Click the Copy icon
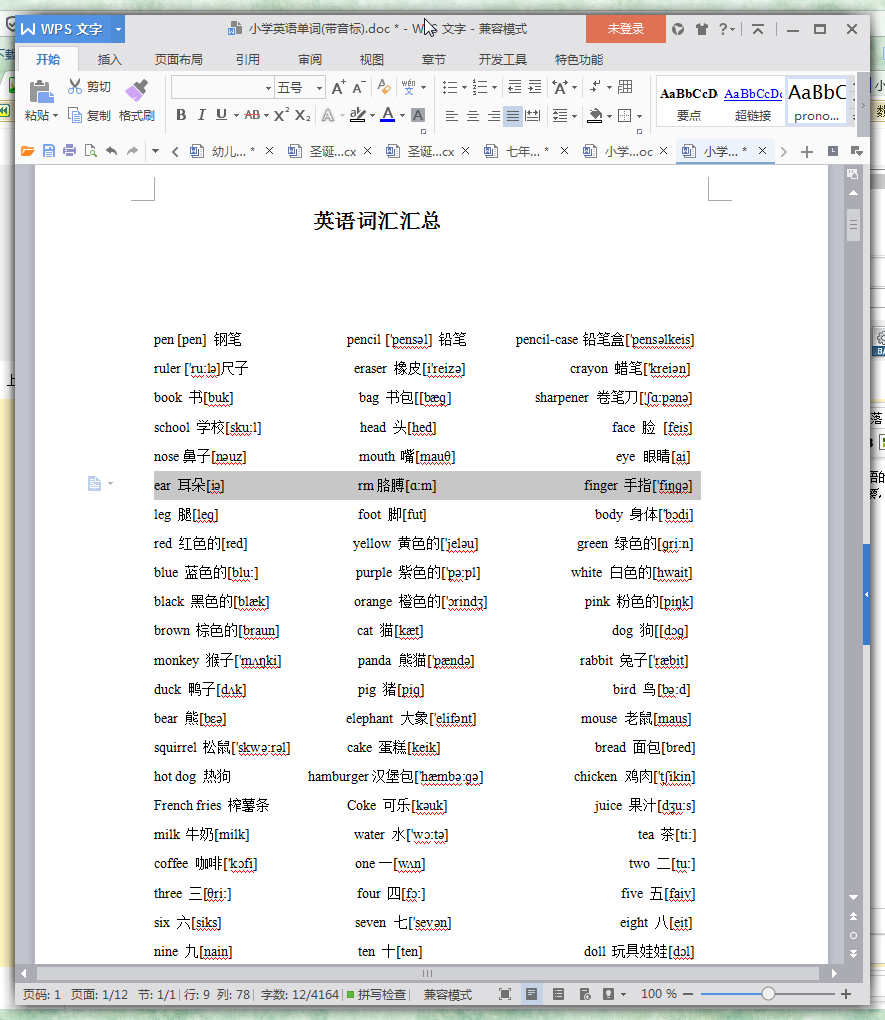 tap(75, 115)
